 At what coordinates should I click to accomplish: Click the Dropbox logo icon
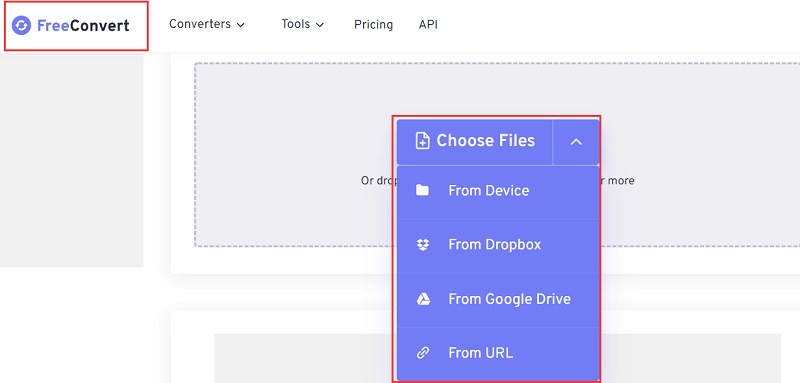(x=422, y=245)
